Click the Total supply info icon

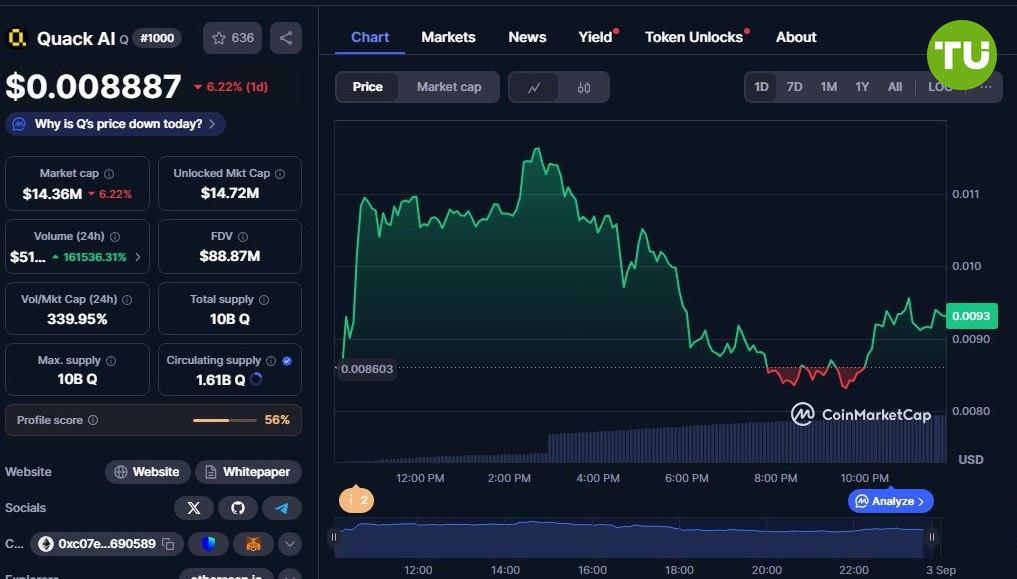click(264, 300)
